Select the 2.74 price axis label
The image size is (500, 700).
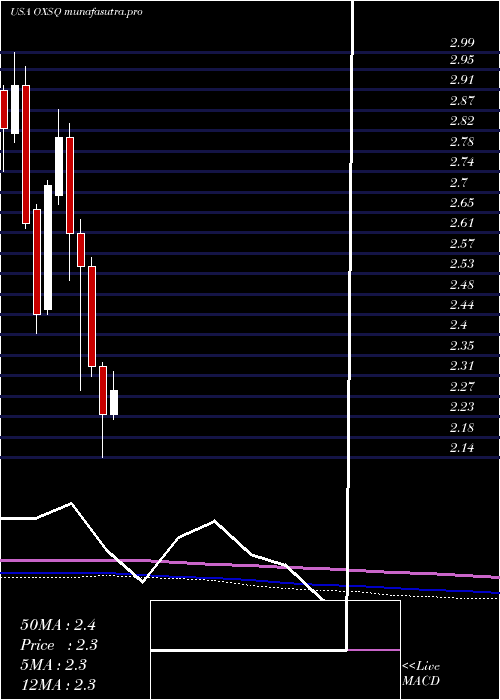pyautogui.click(x=462, y=162)
